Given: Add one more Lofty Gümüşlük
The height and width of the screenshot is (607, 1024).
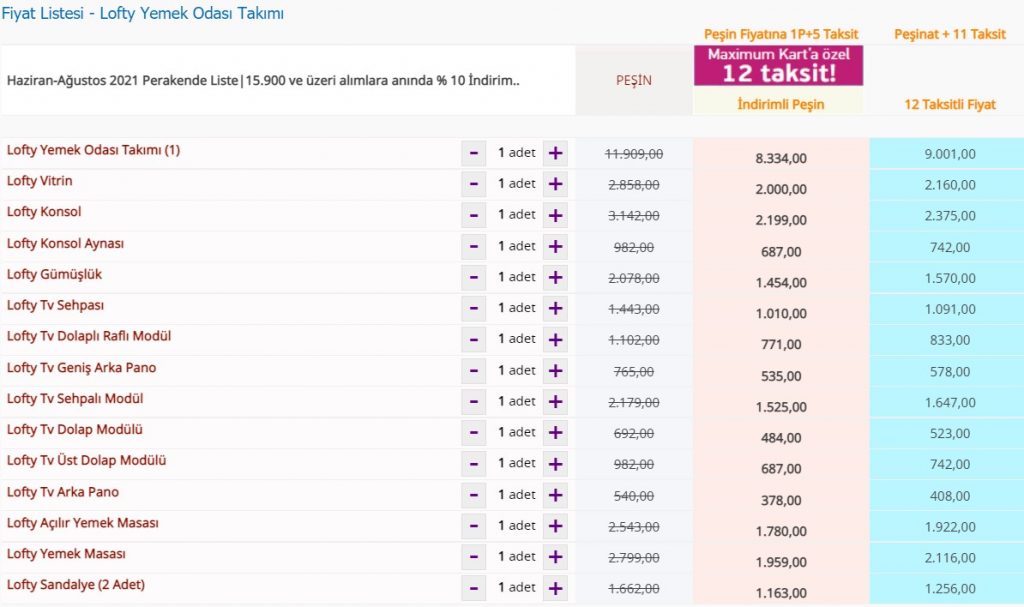Looking at the screenshot, I should [555, 277].
